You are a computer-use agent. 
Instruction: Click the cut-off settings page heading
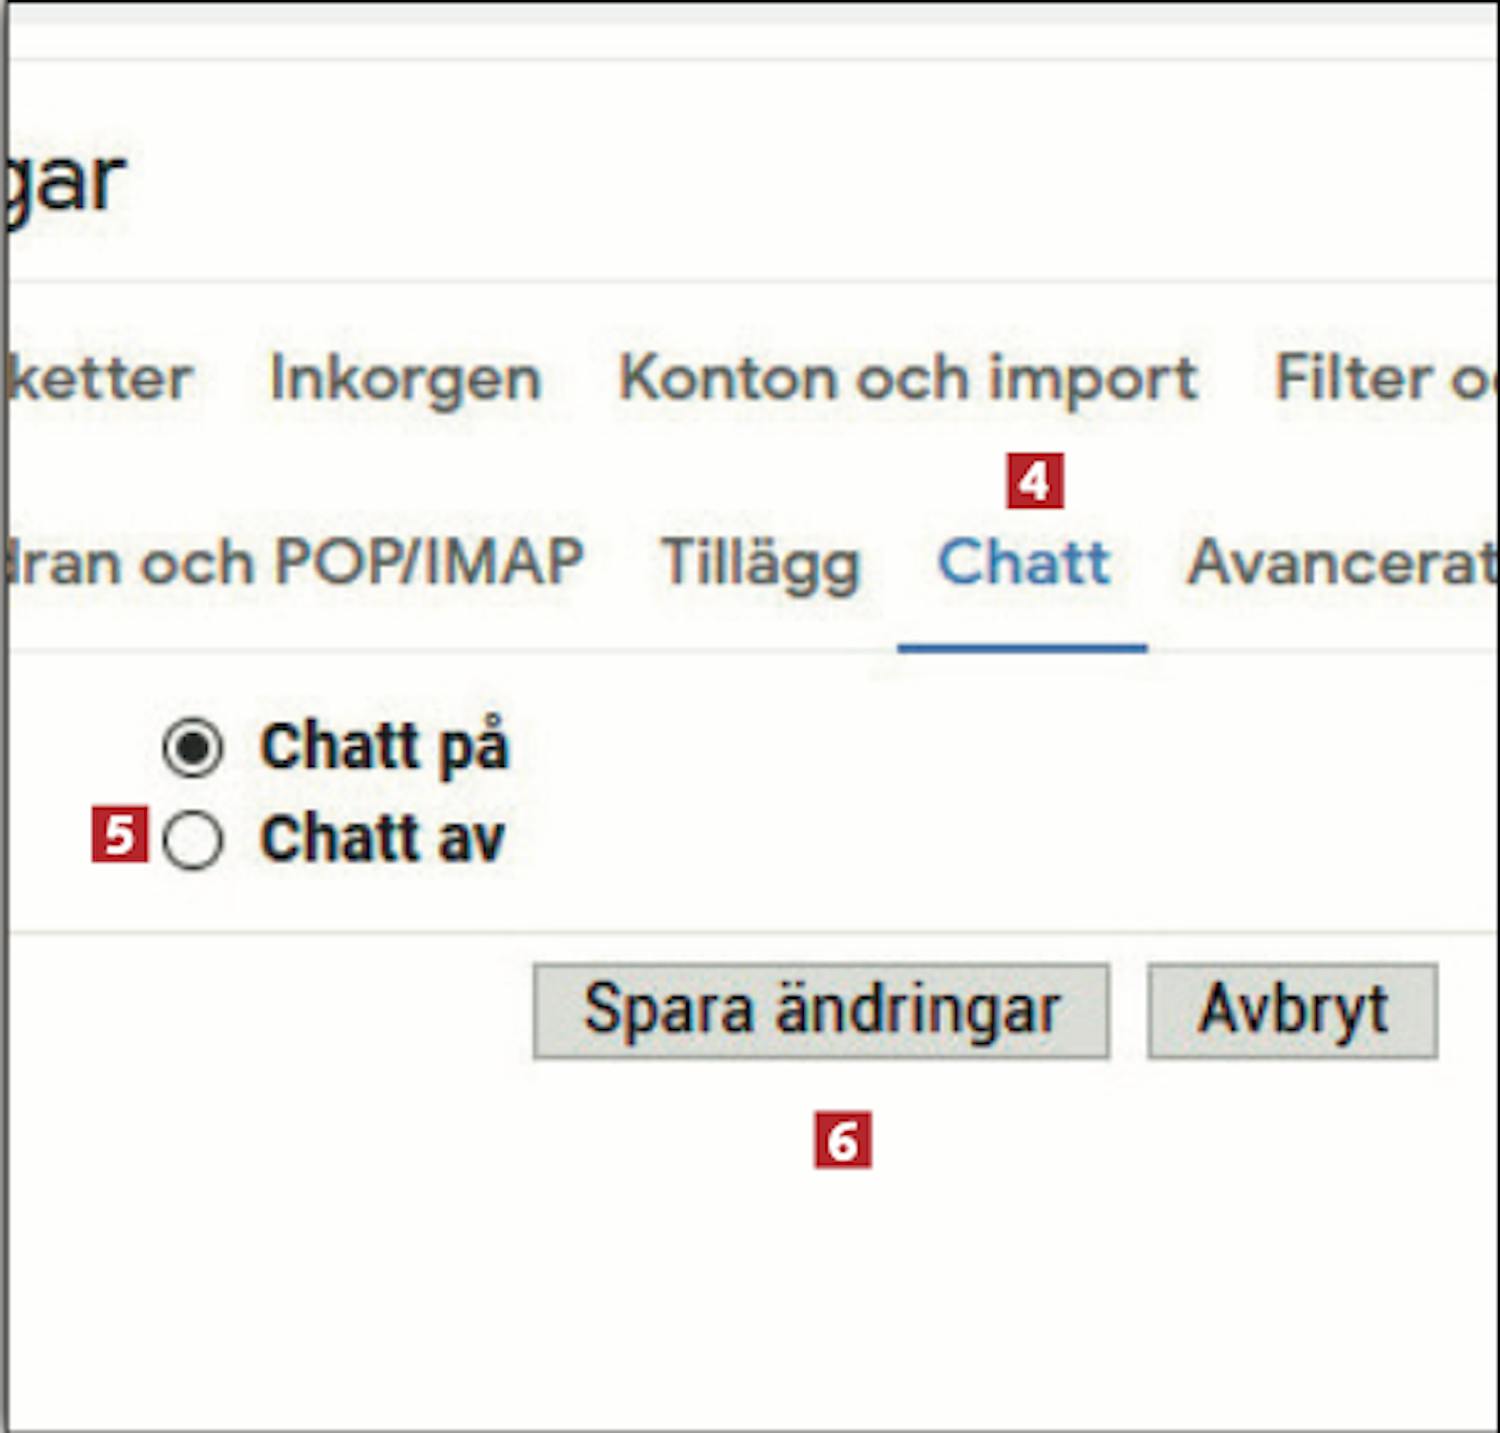(64, 183)
